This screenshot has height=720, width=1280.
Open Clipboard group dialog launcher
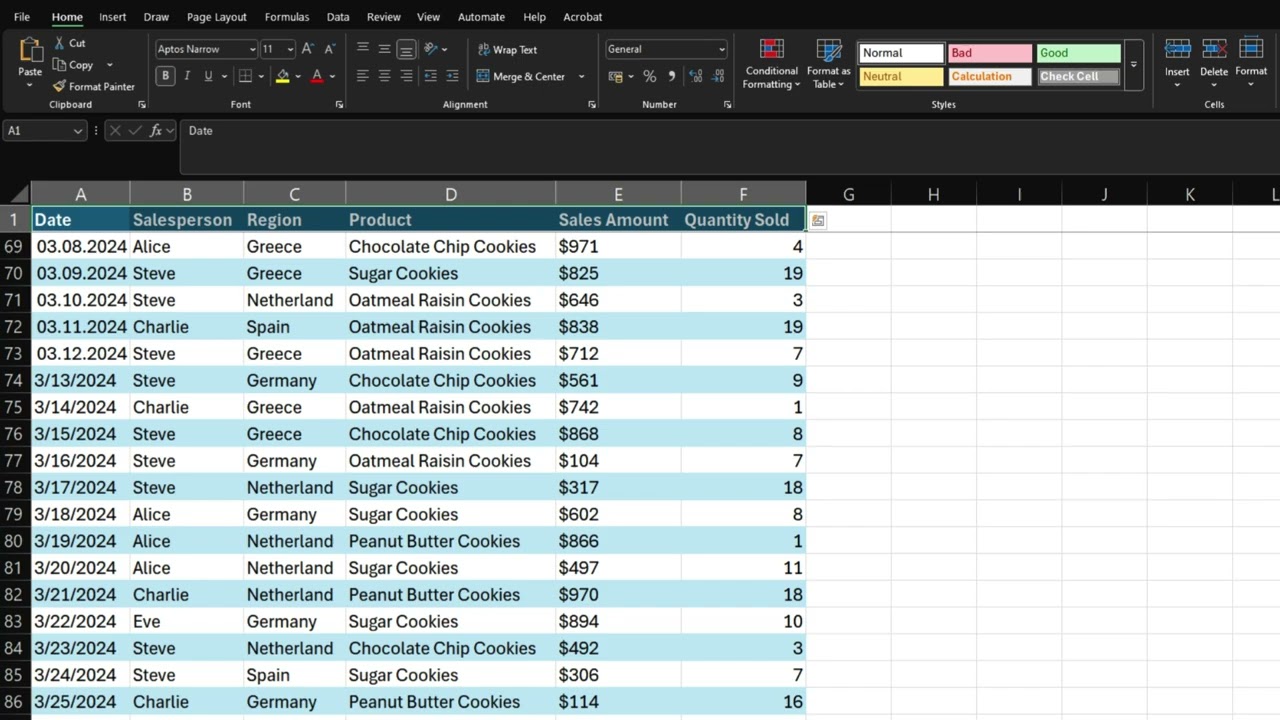[142, 105]
